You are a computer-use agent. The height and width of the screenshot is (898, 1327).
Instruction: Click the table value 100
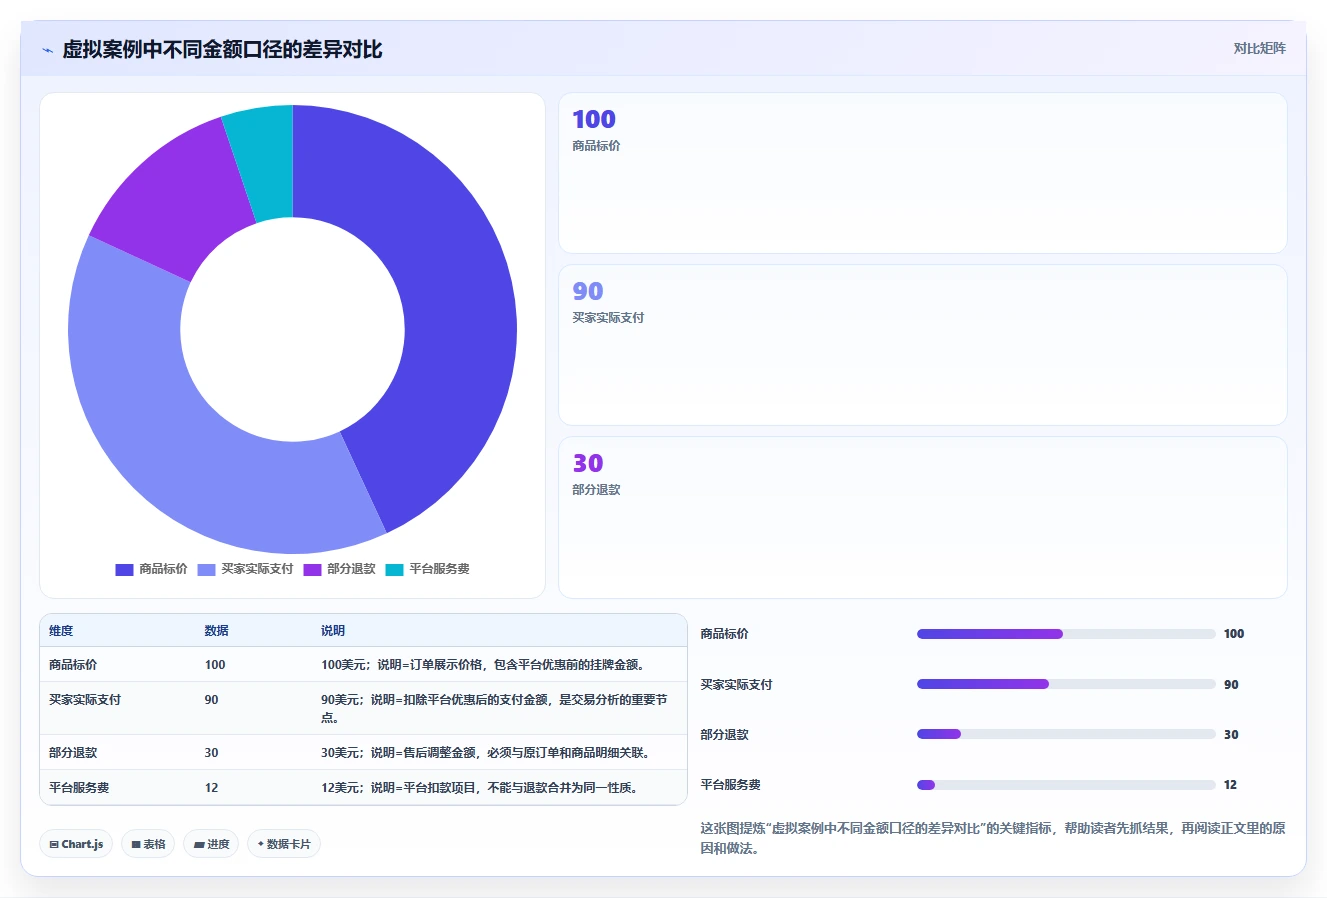pos(215,665)
